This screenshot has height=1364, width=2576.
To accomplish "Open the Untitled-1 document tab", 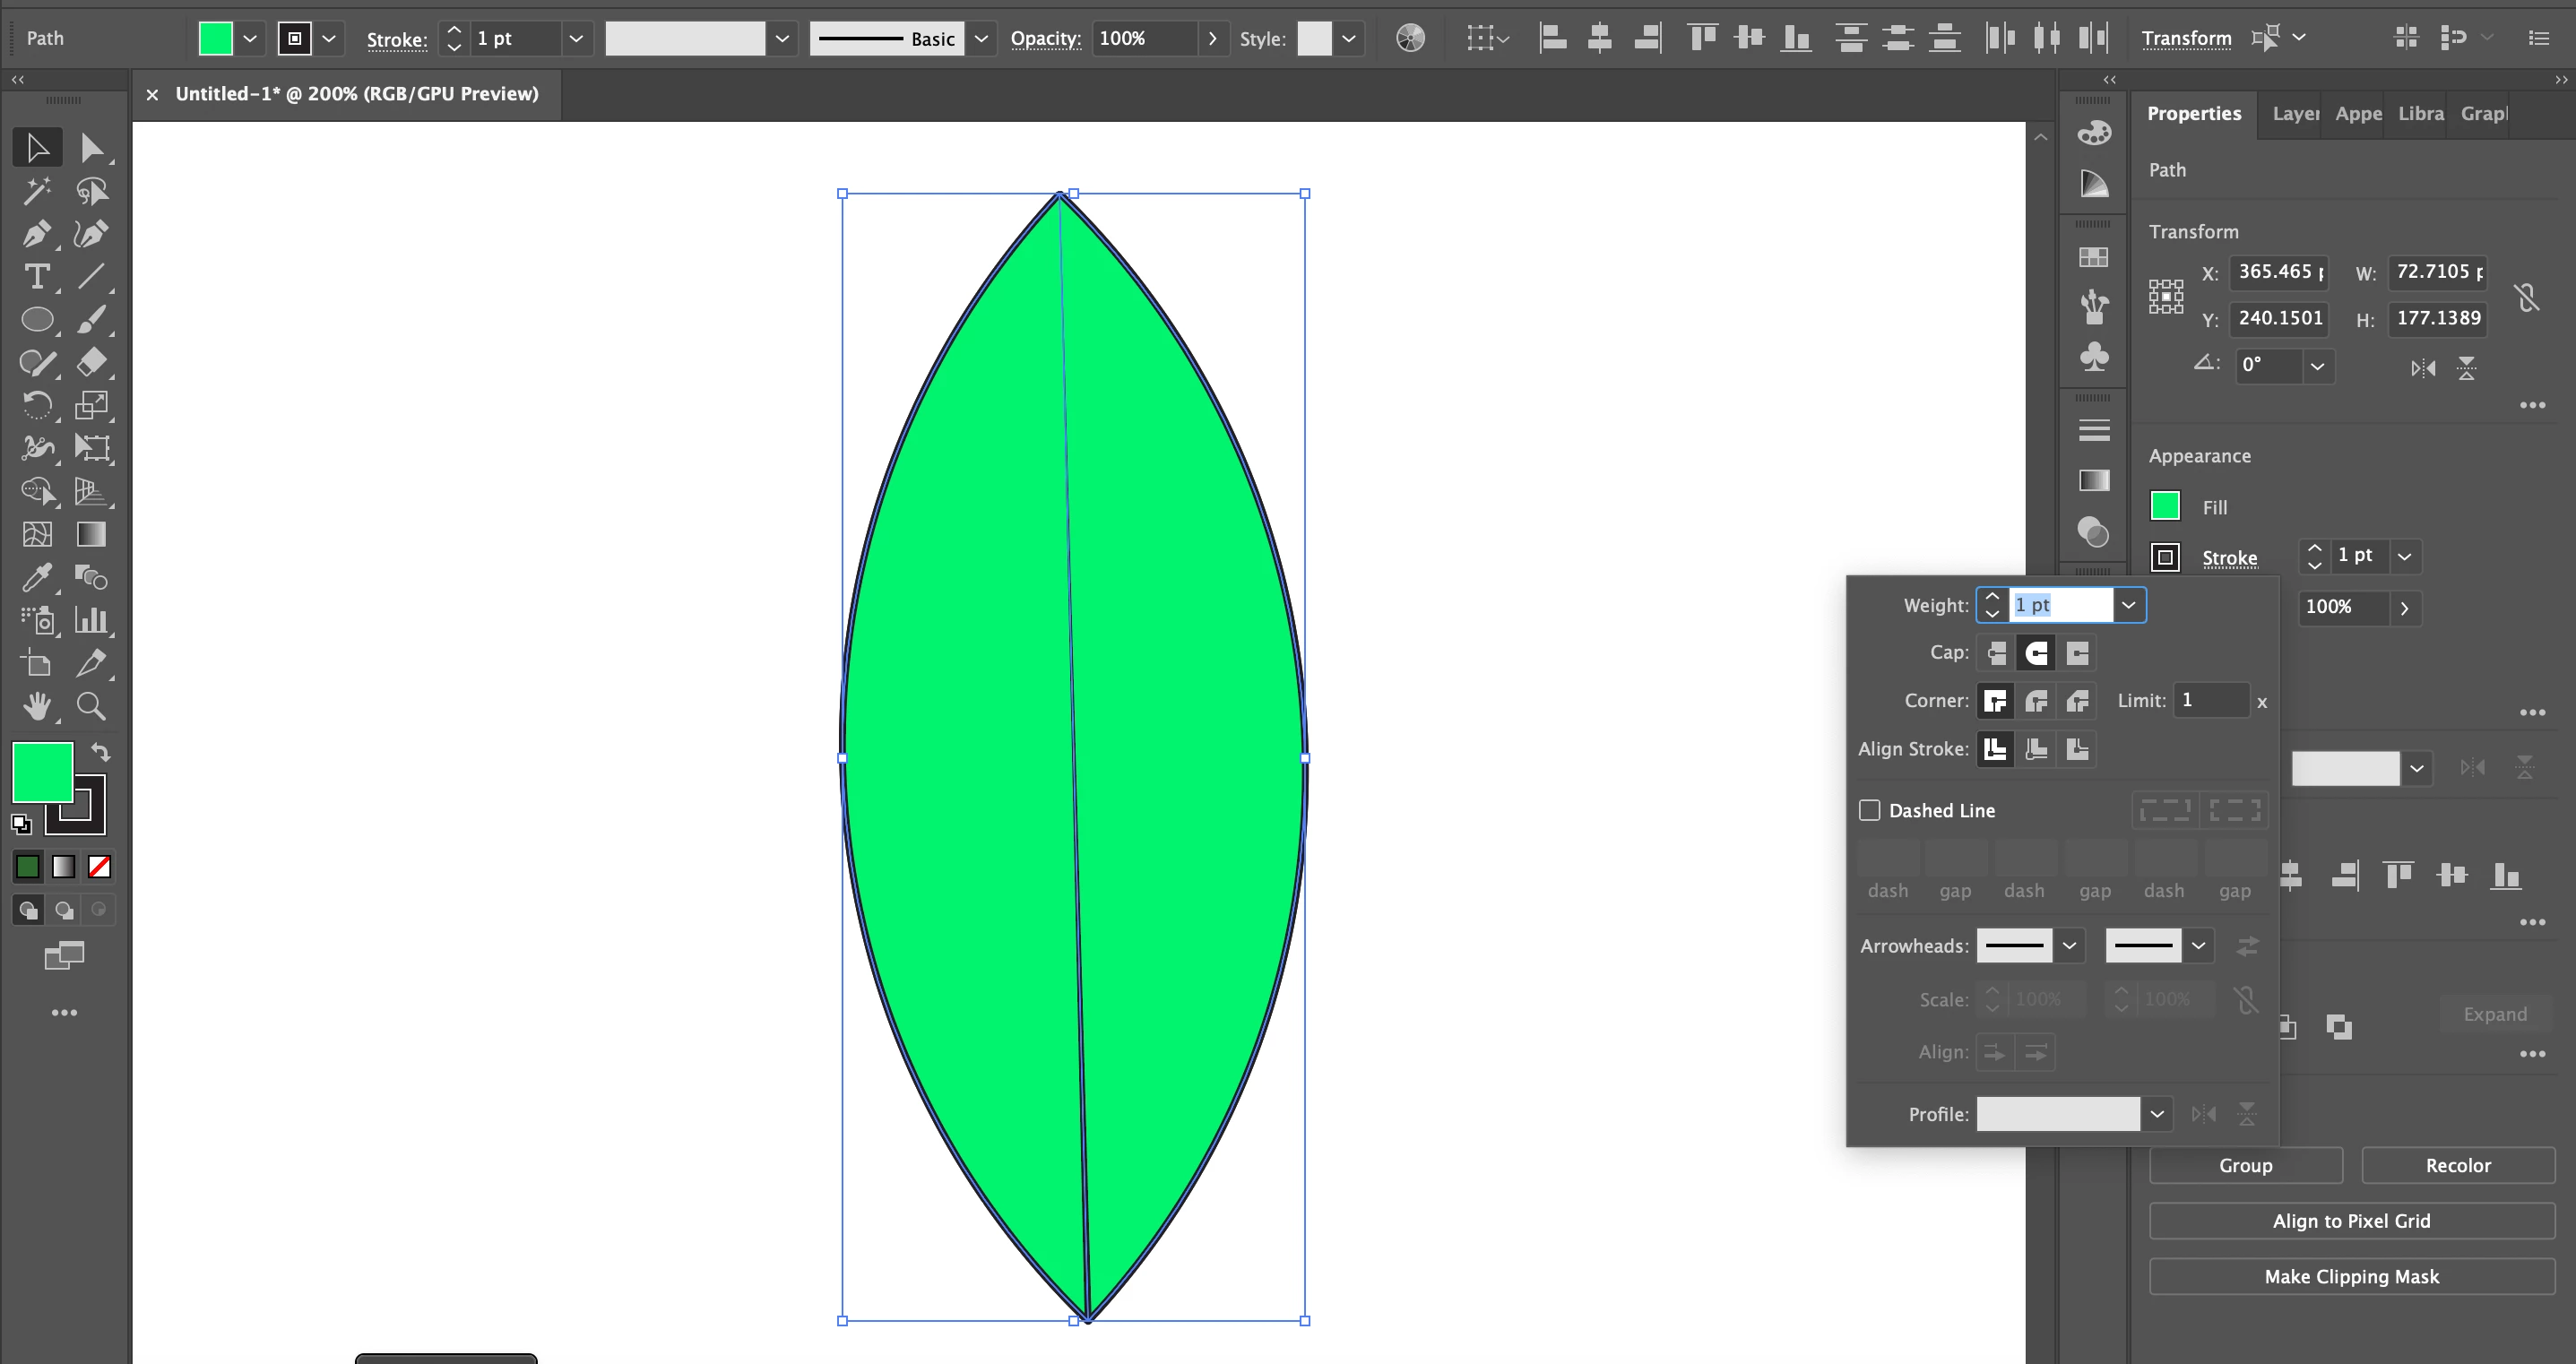I will point(356,94).
